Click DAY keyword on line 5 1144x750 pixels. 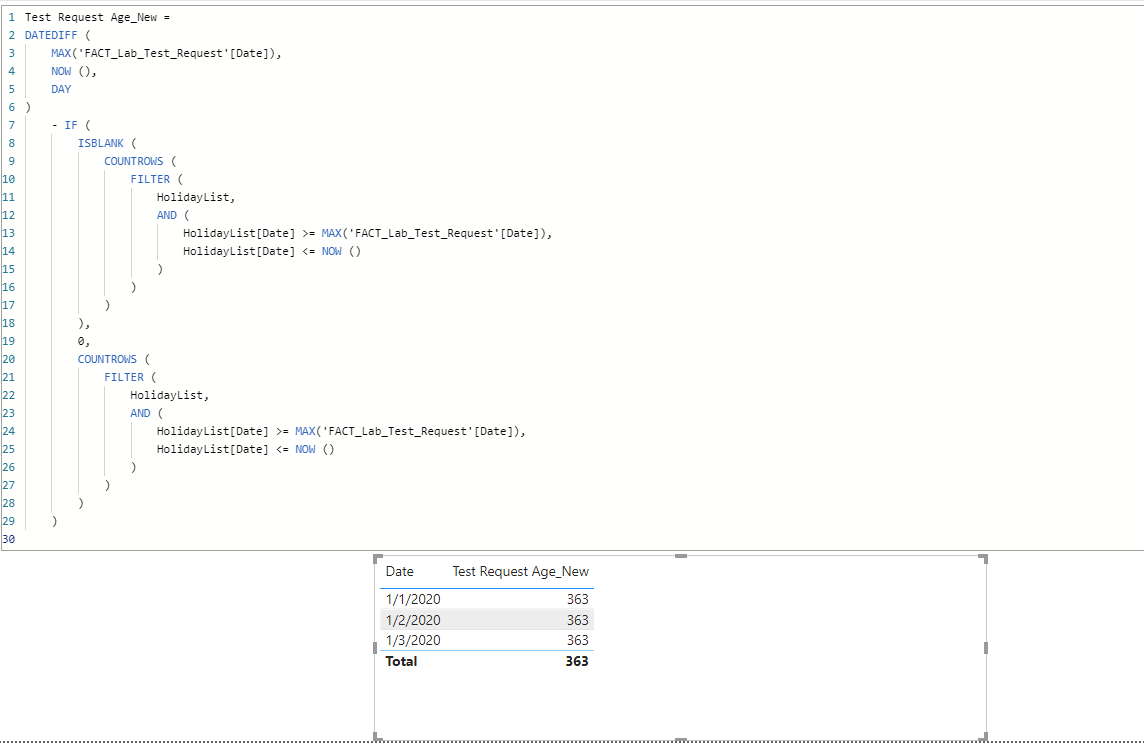pos(61,89)
